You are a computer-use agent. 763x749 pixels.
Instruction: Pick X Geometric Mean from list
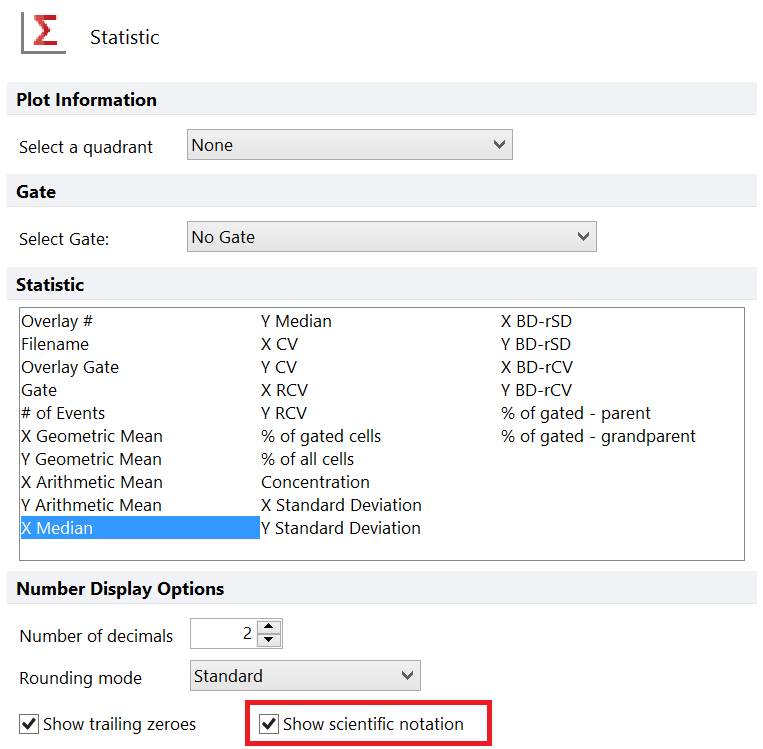[92, 436]
